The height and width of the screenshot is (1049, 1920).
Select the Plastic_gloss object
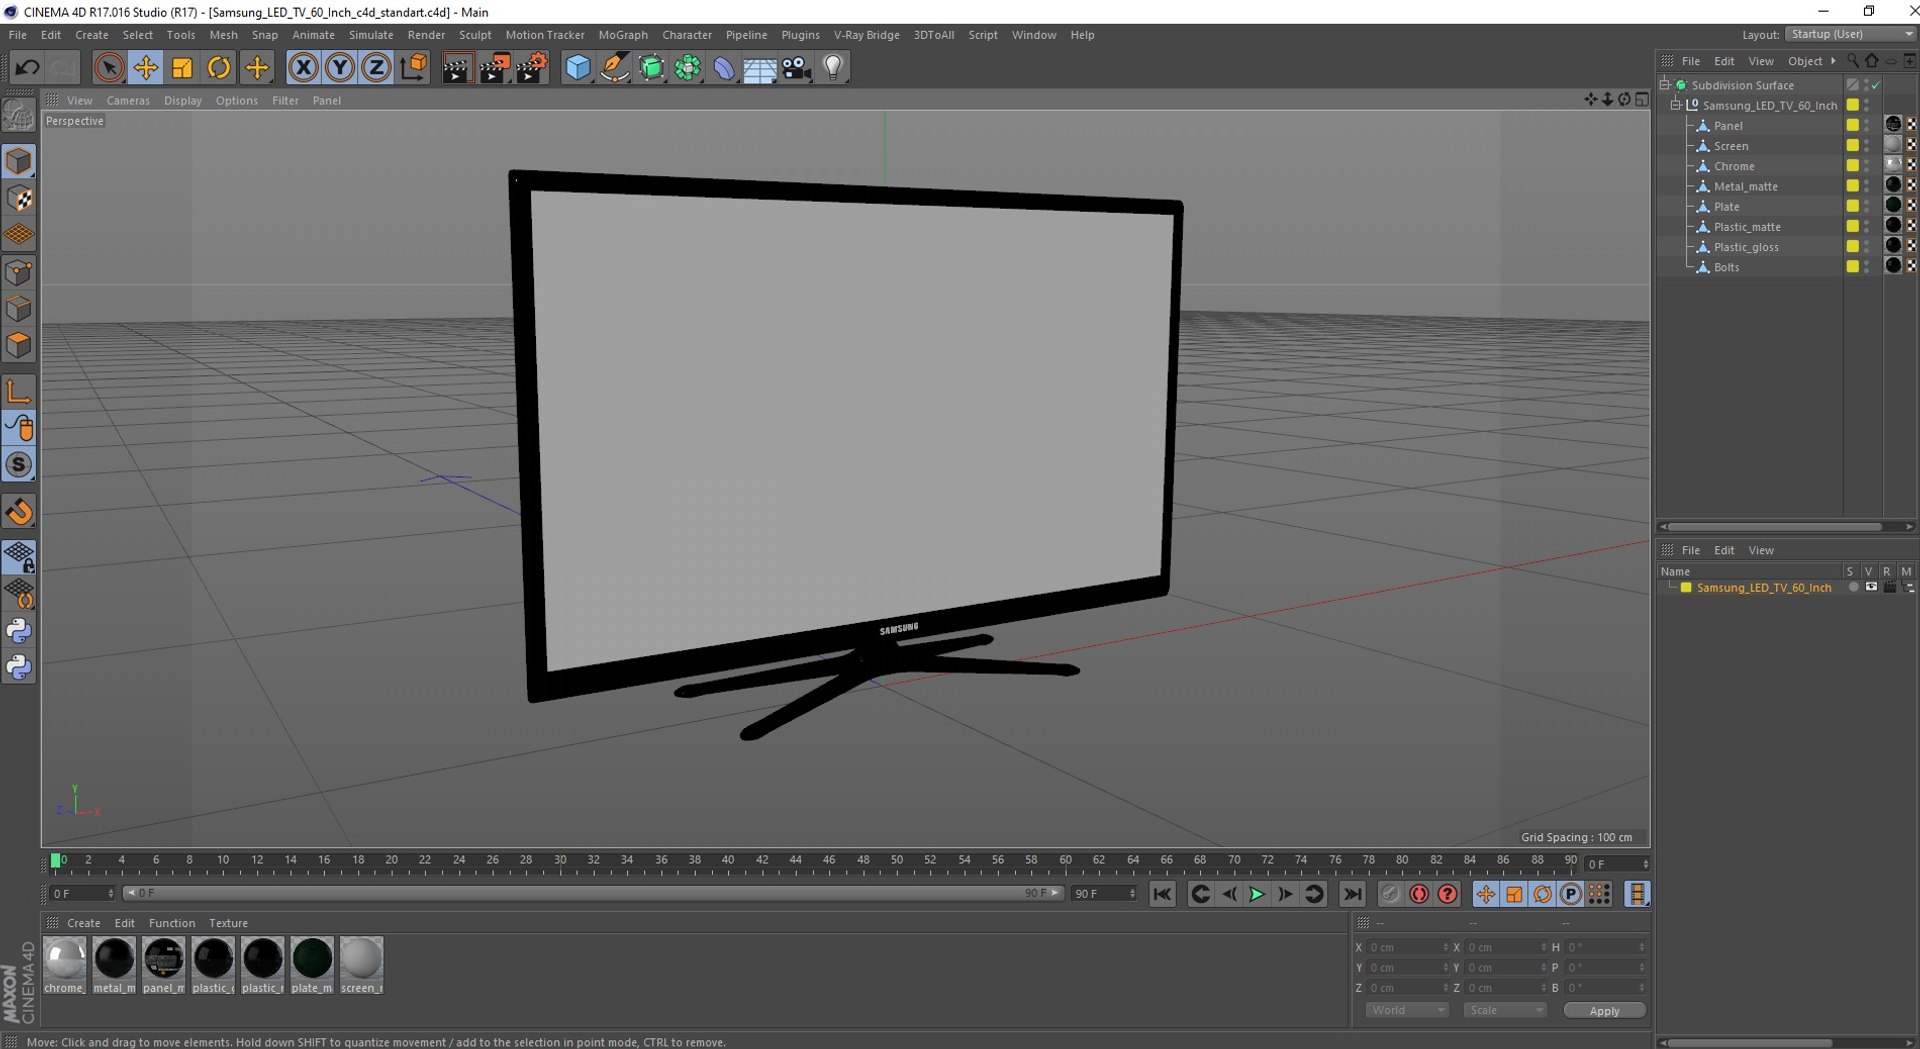point(1746,247)
